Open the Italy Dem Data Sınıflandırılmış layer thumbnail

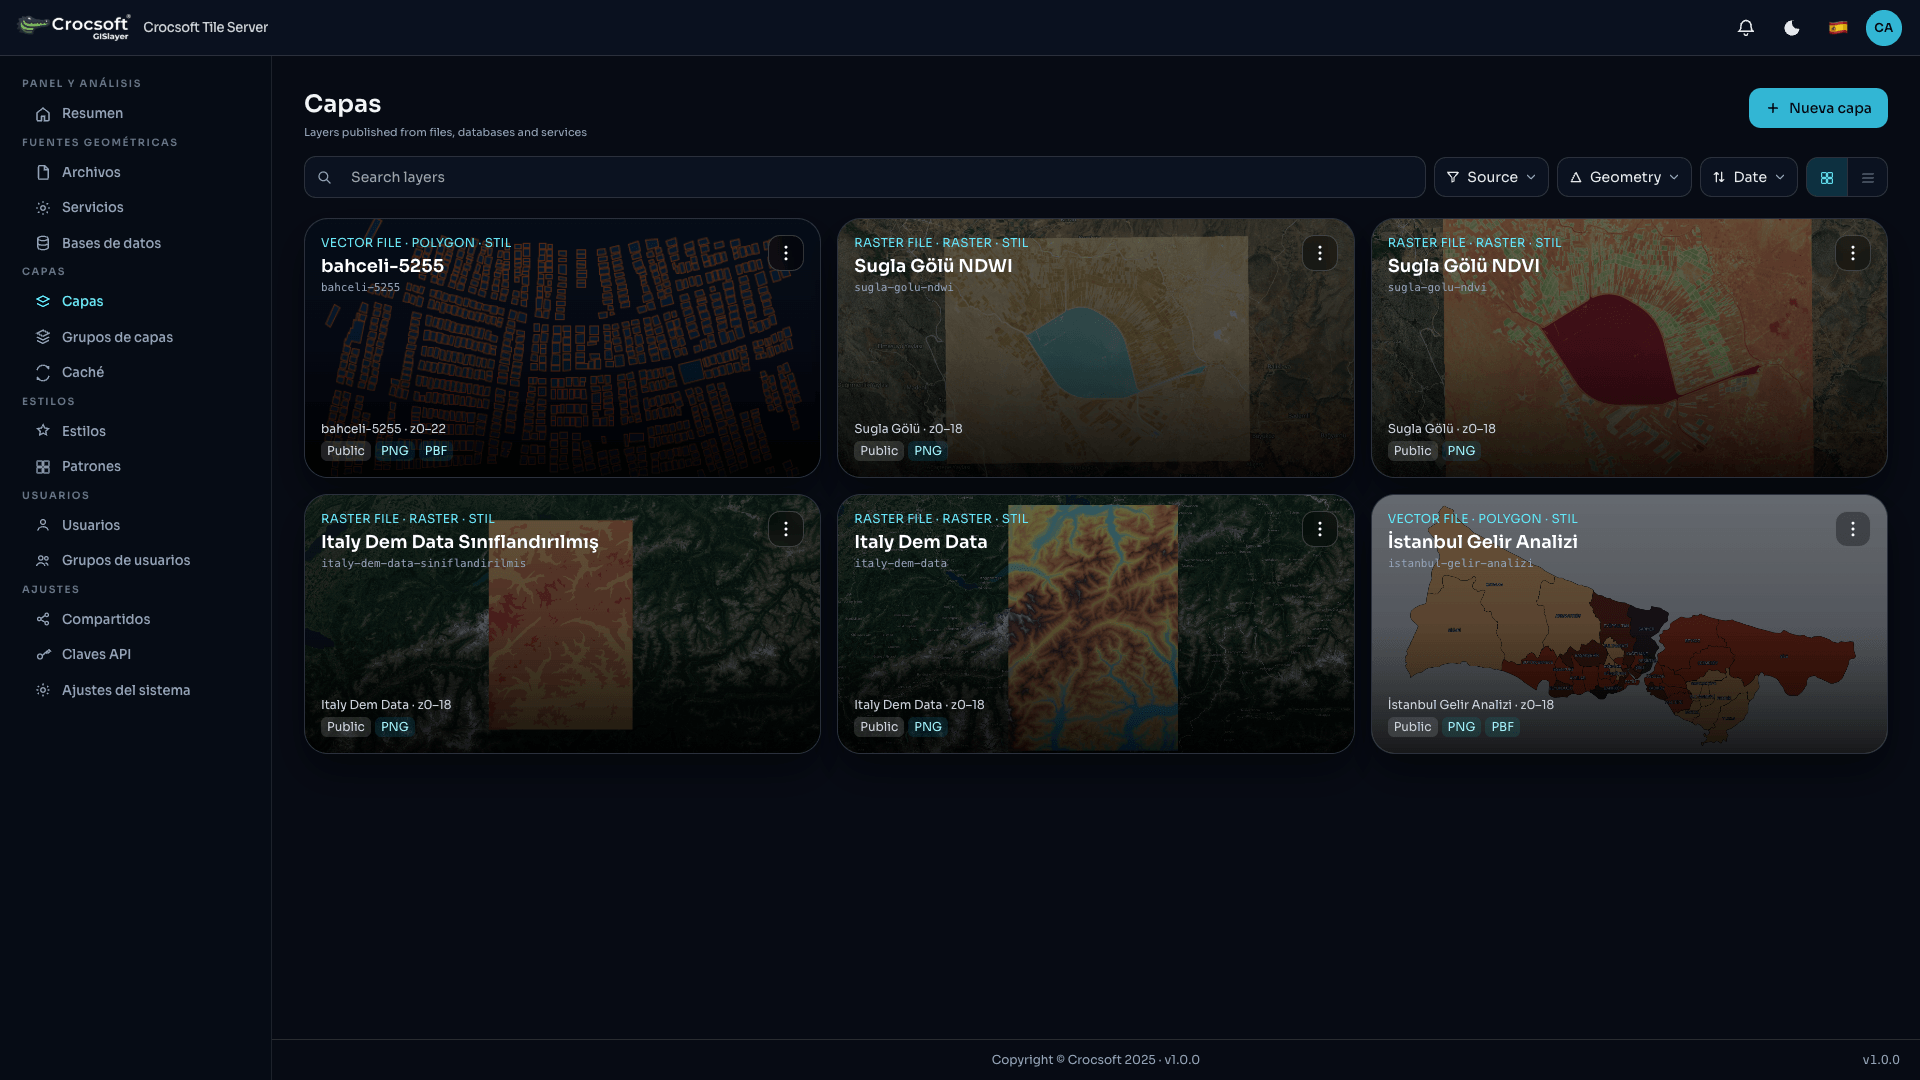tap(562, 624)
